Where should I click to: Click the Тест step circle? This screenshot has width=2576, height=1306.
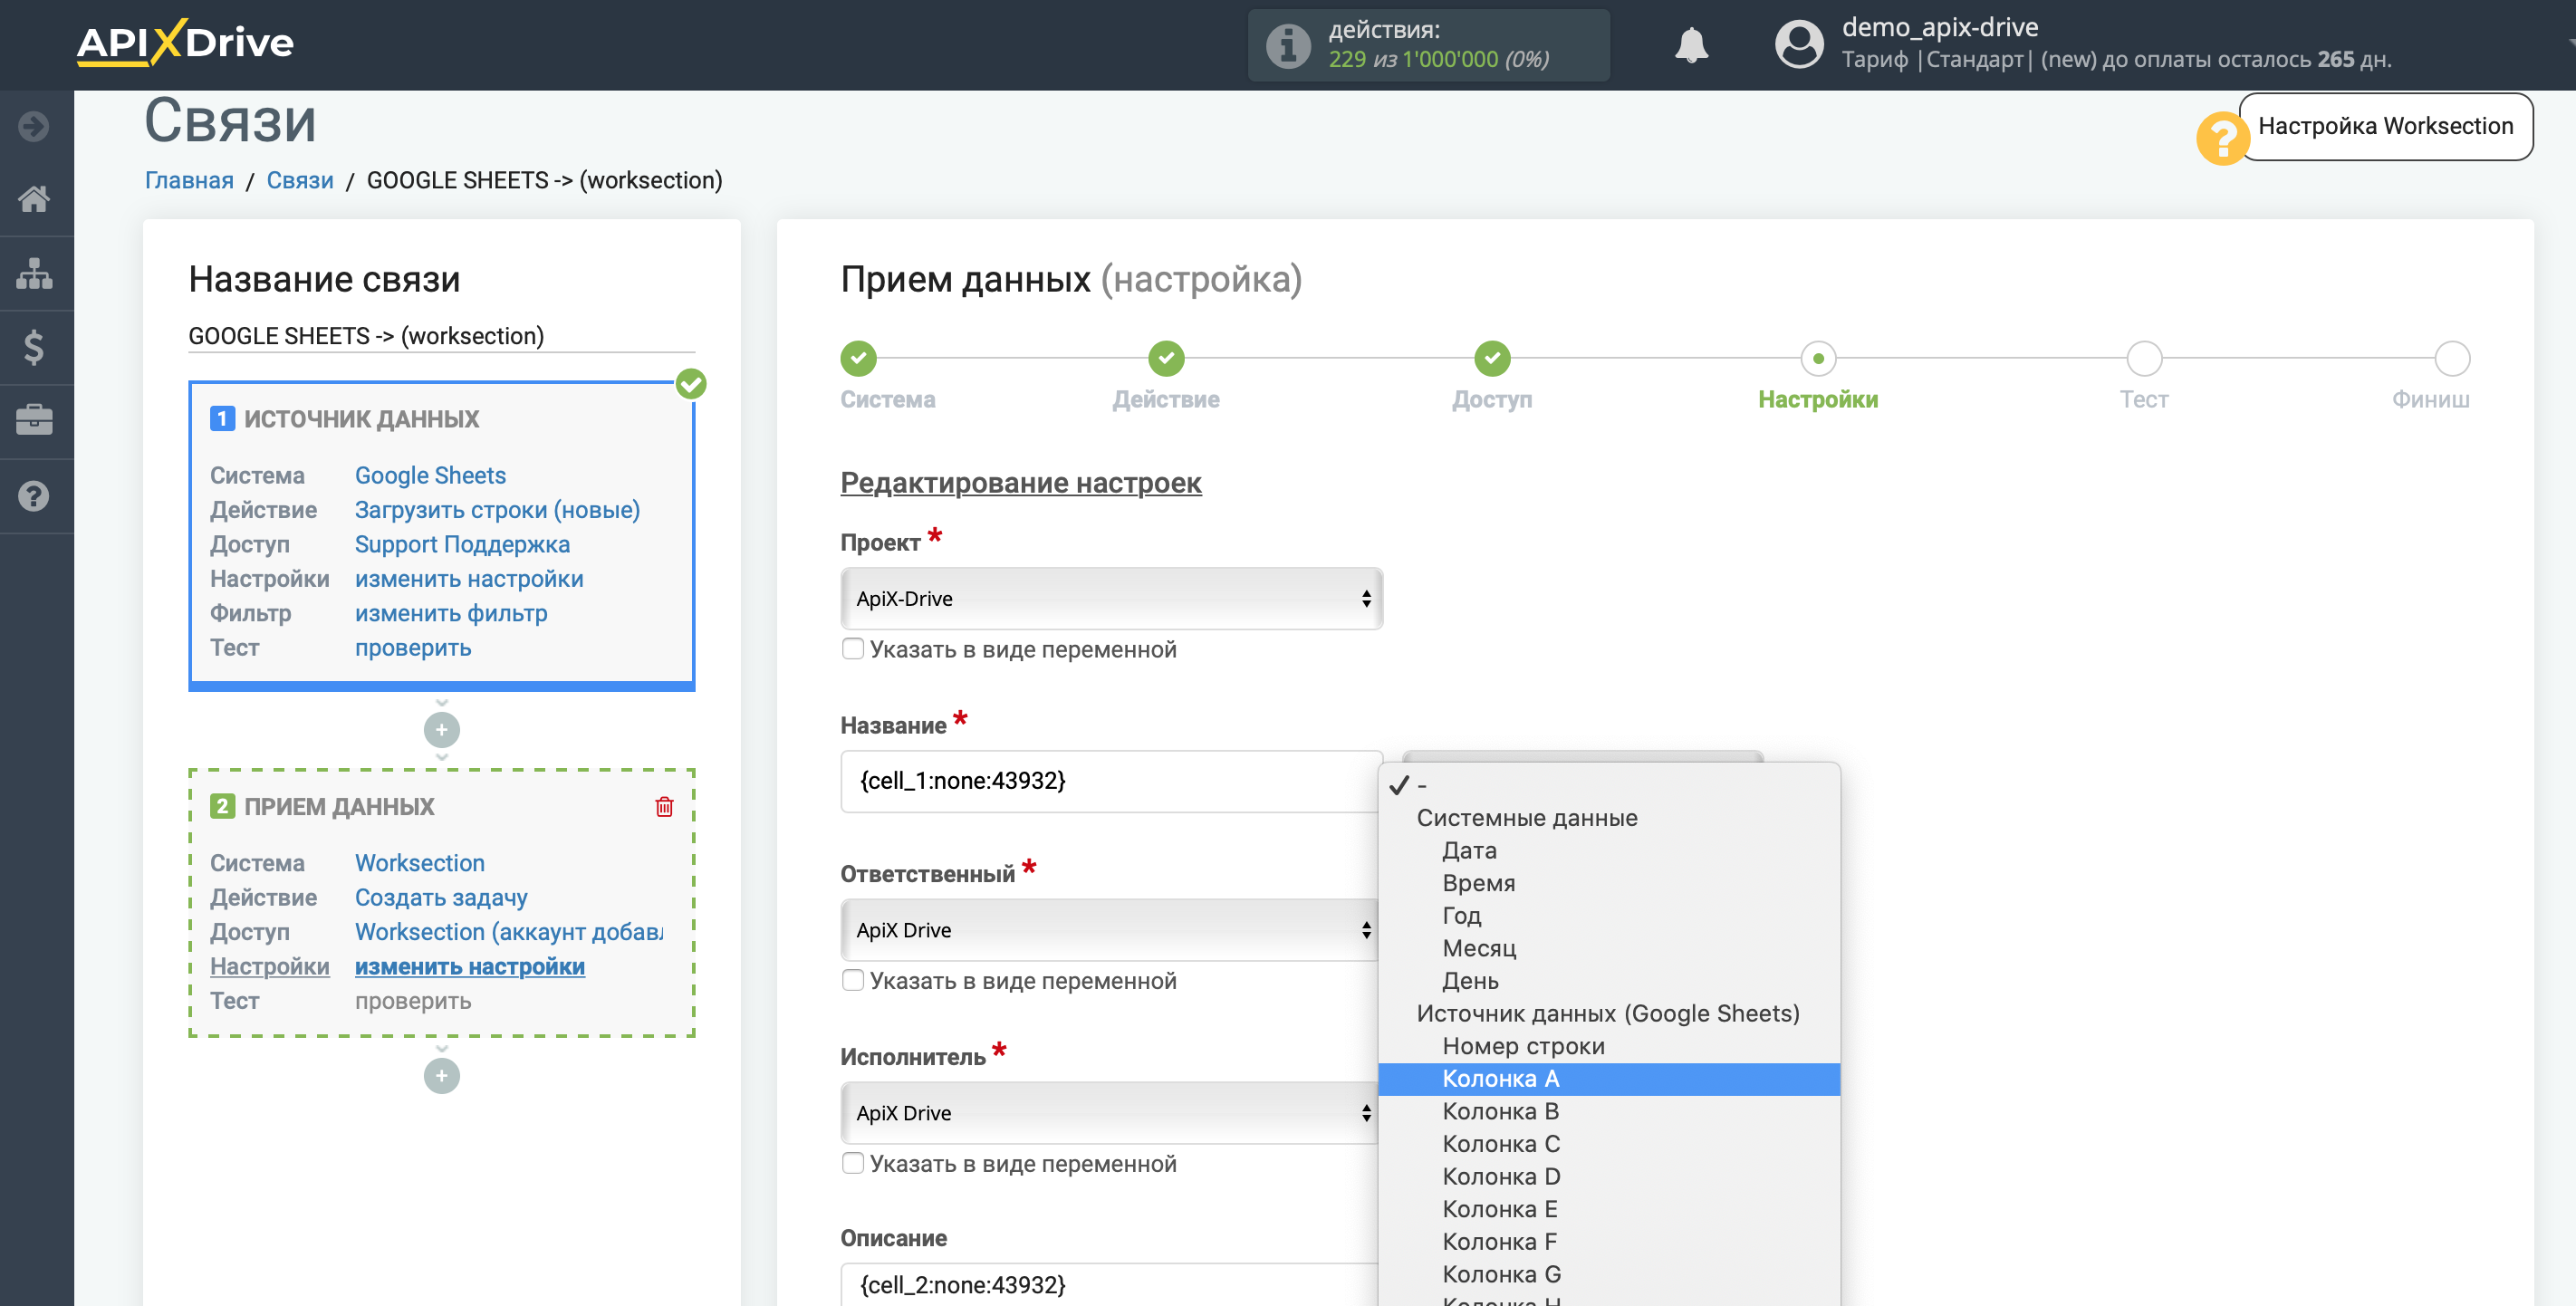(x=2143, y=358)
